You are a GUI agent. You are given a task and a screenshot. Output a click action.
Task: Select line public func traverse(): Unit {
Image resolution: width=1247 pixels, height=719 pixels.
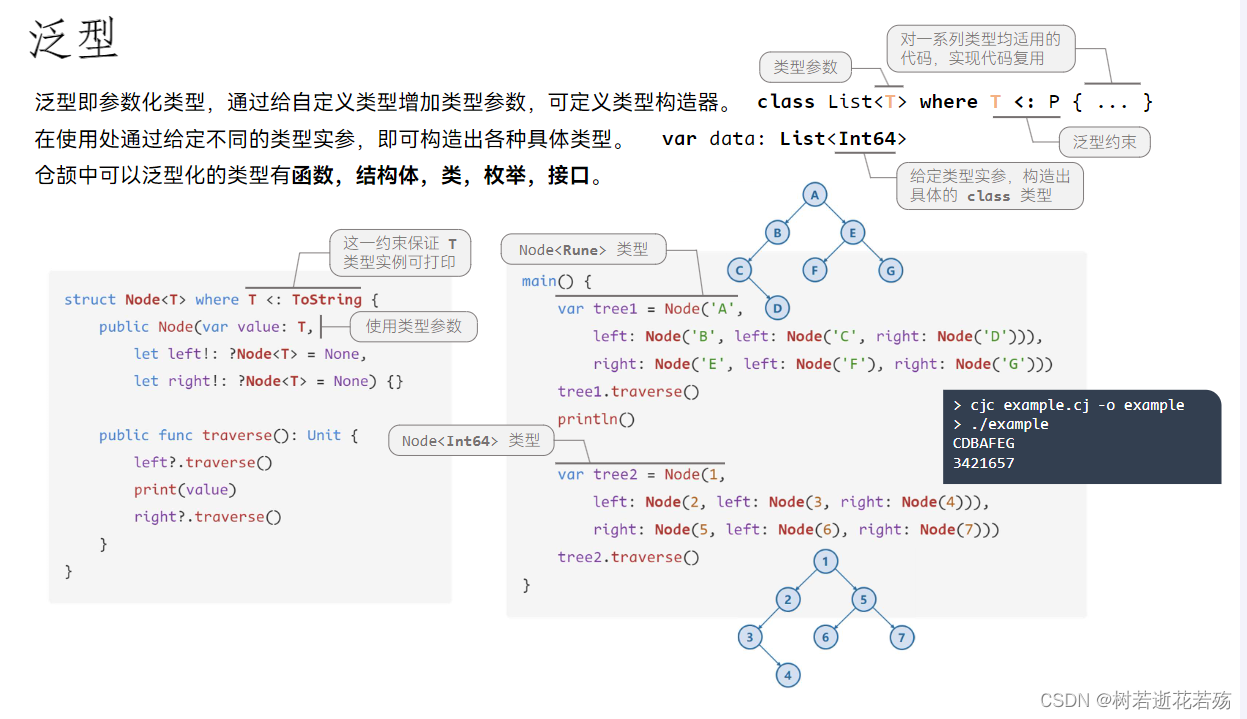pos(228,435)
